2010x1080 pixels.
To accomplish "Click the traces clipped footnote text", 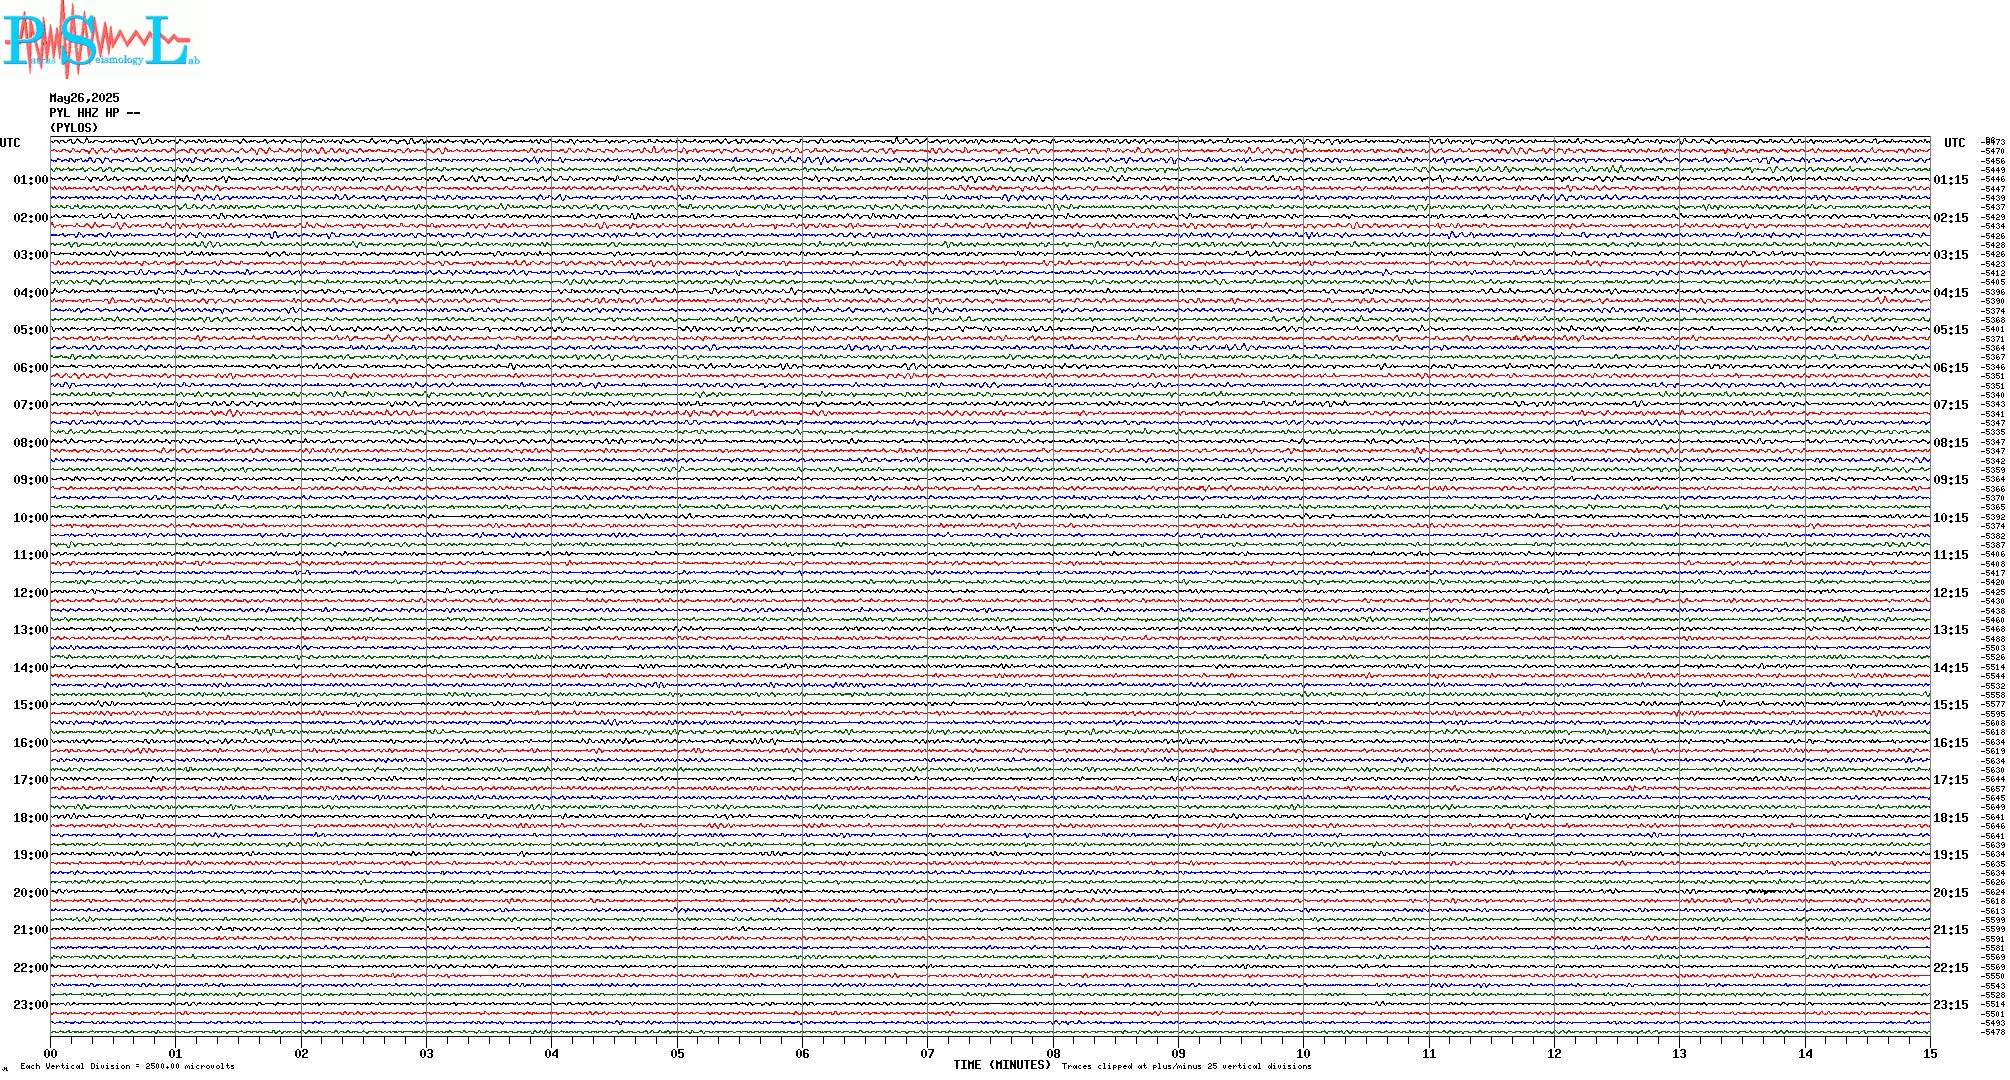I will click(1186, 1066).
